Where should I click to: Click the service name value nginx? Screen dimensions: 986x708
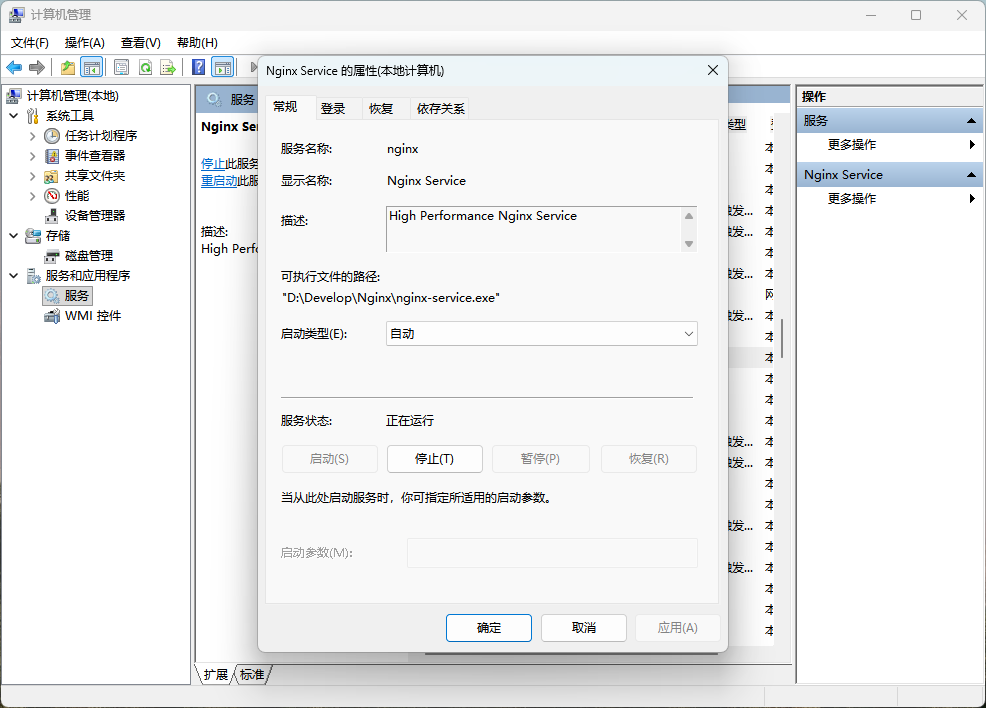point(402,149)
